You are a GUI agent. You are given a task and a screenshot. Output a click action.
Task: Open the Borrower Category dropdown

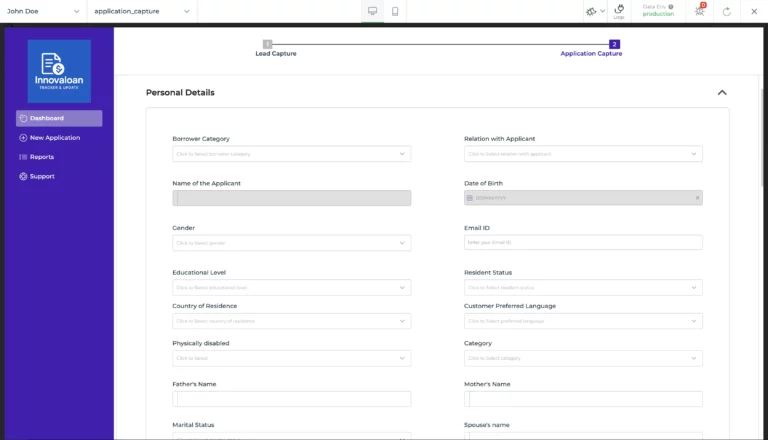click(291, 154)
